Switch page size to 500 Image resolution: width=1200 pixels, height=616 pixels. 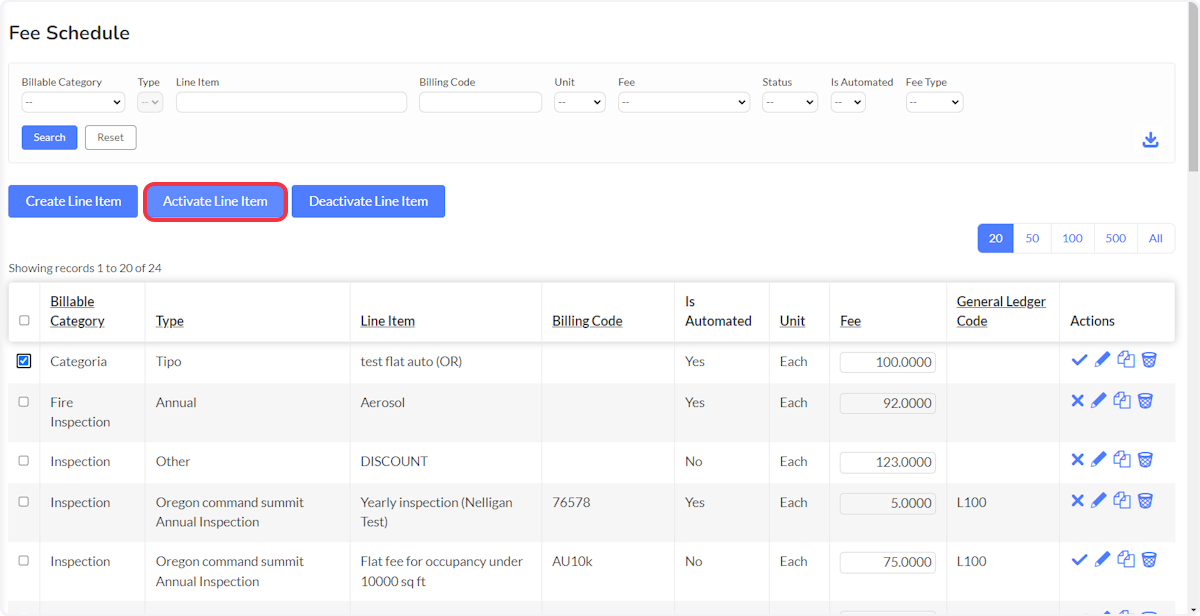point(1116,238)
